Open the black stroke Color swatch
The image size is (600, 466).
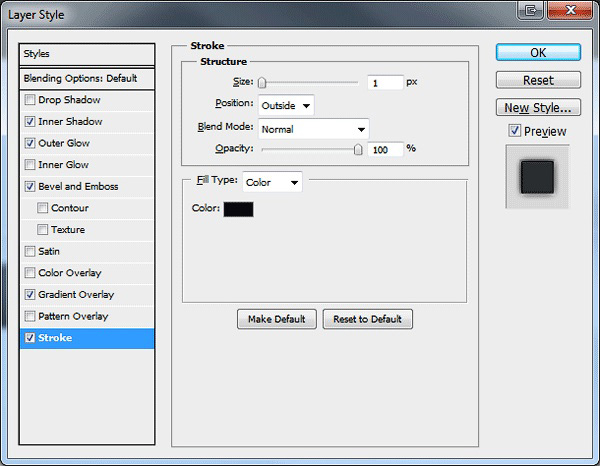click(238, 209)
